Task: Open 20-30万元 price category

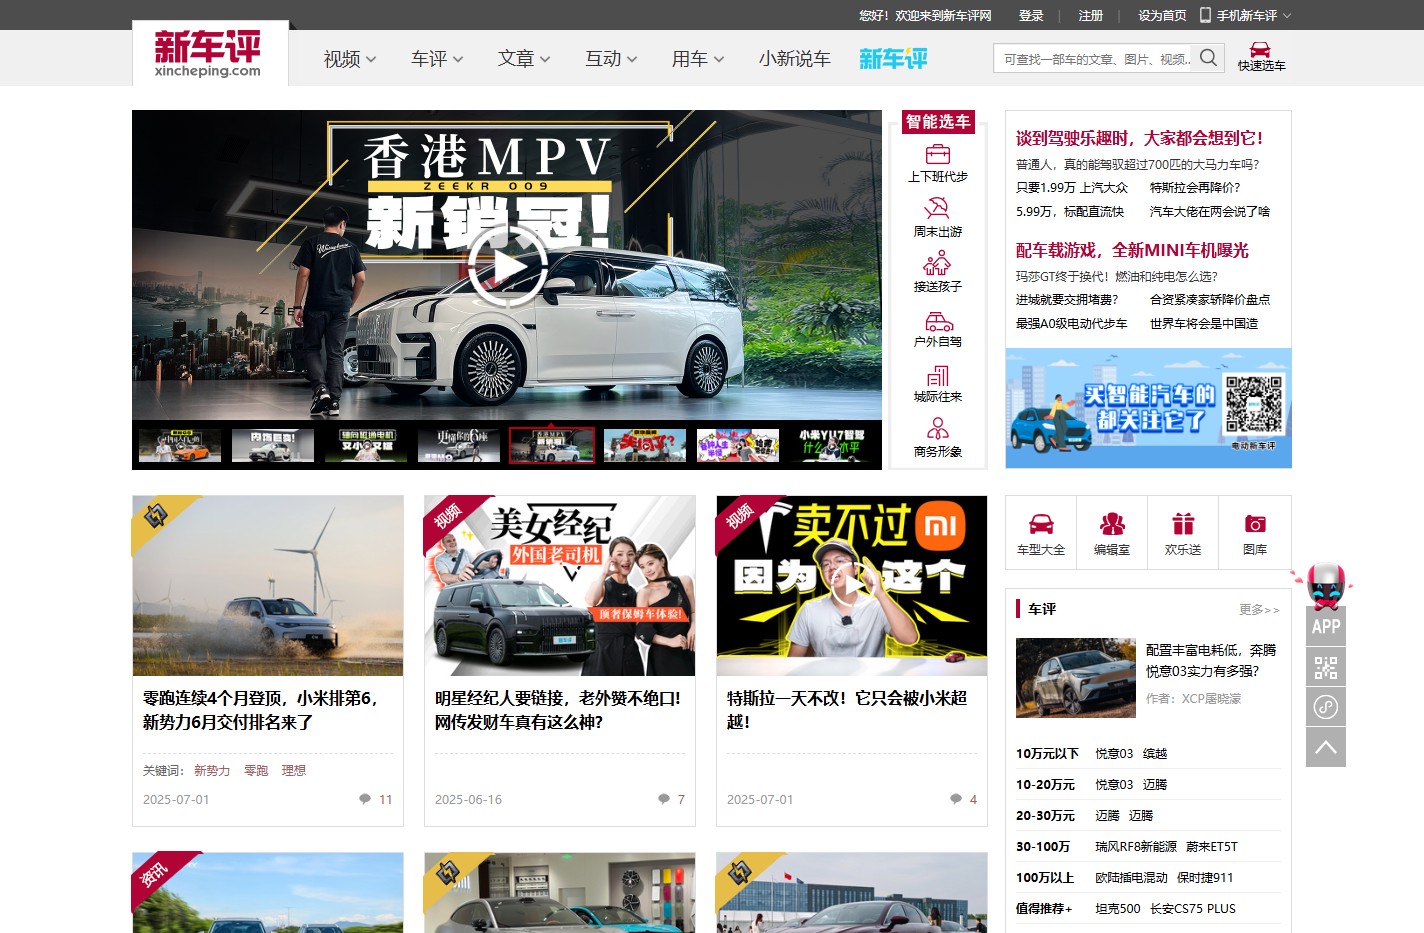Action: pos(1045,816)
